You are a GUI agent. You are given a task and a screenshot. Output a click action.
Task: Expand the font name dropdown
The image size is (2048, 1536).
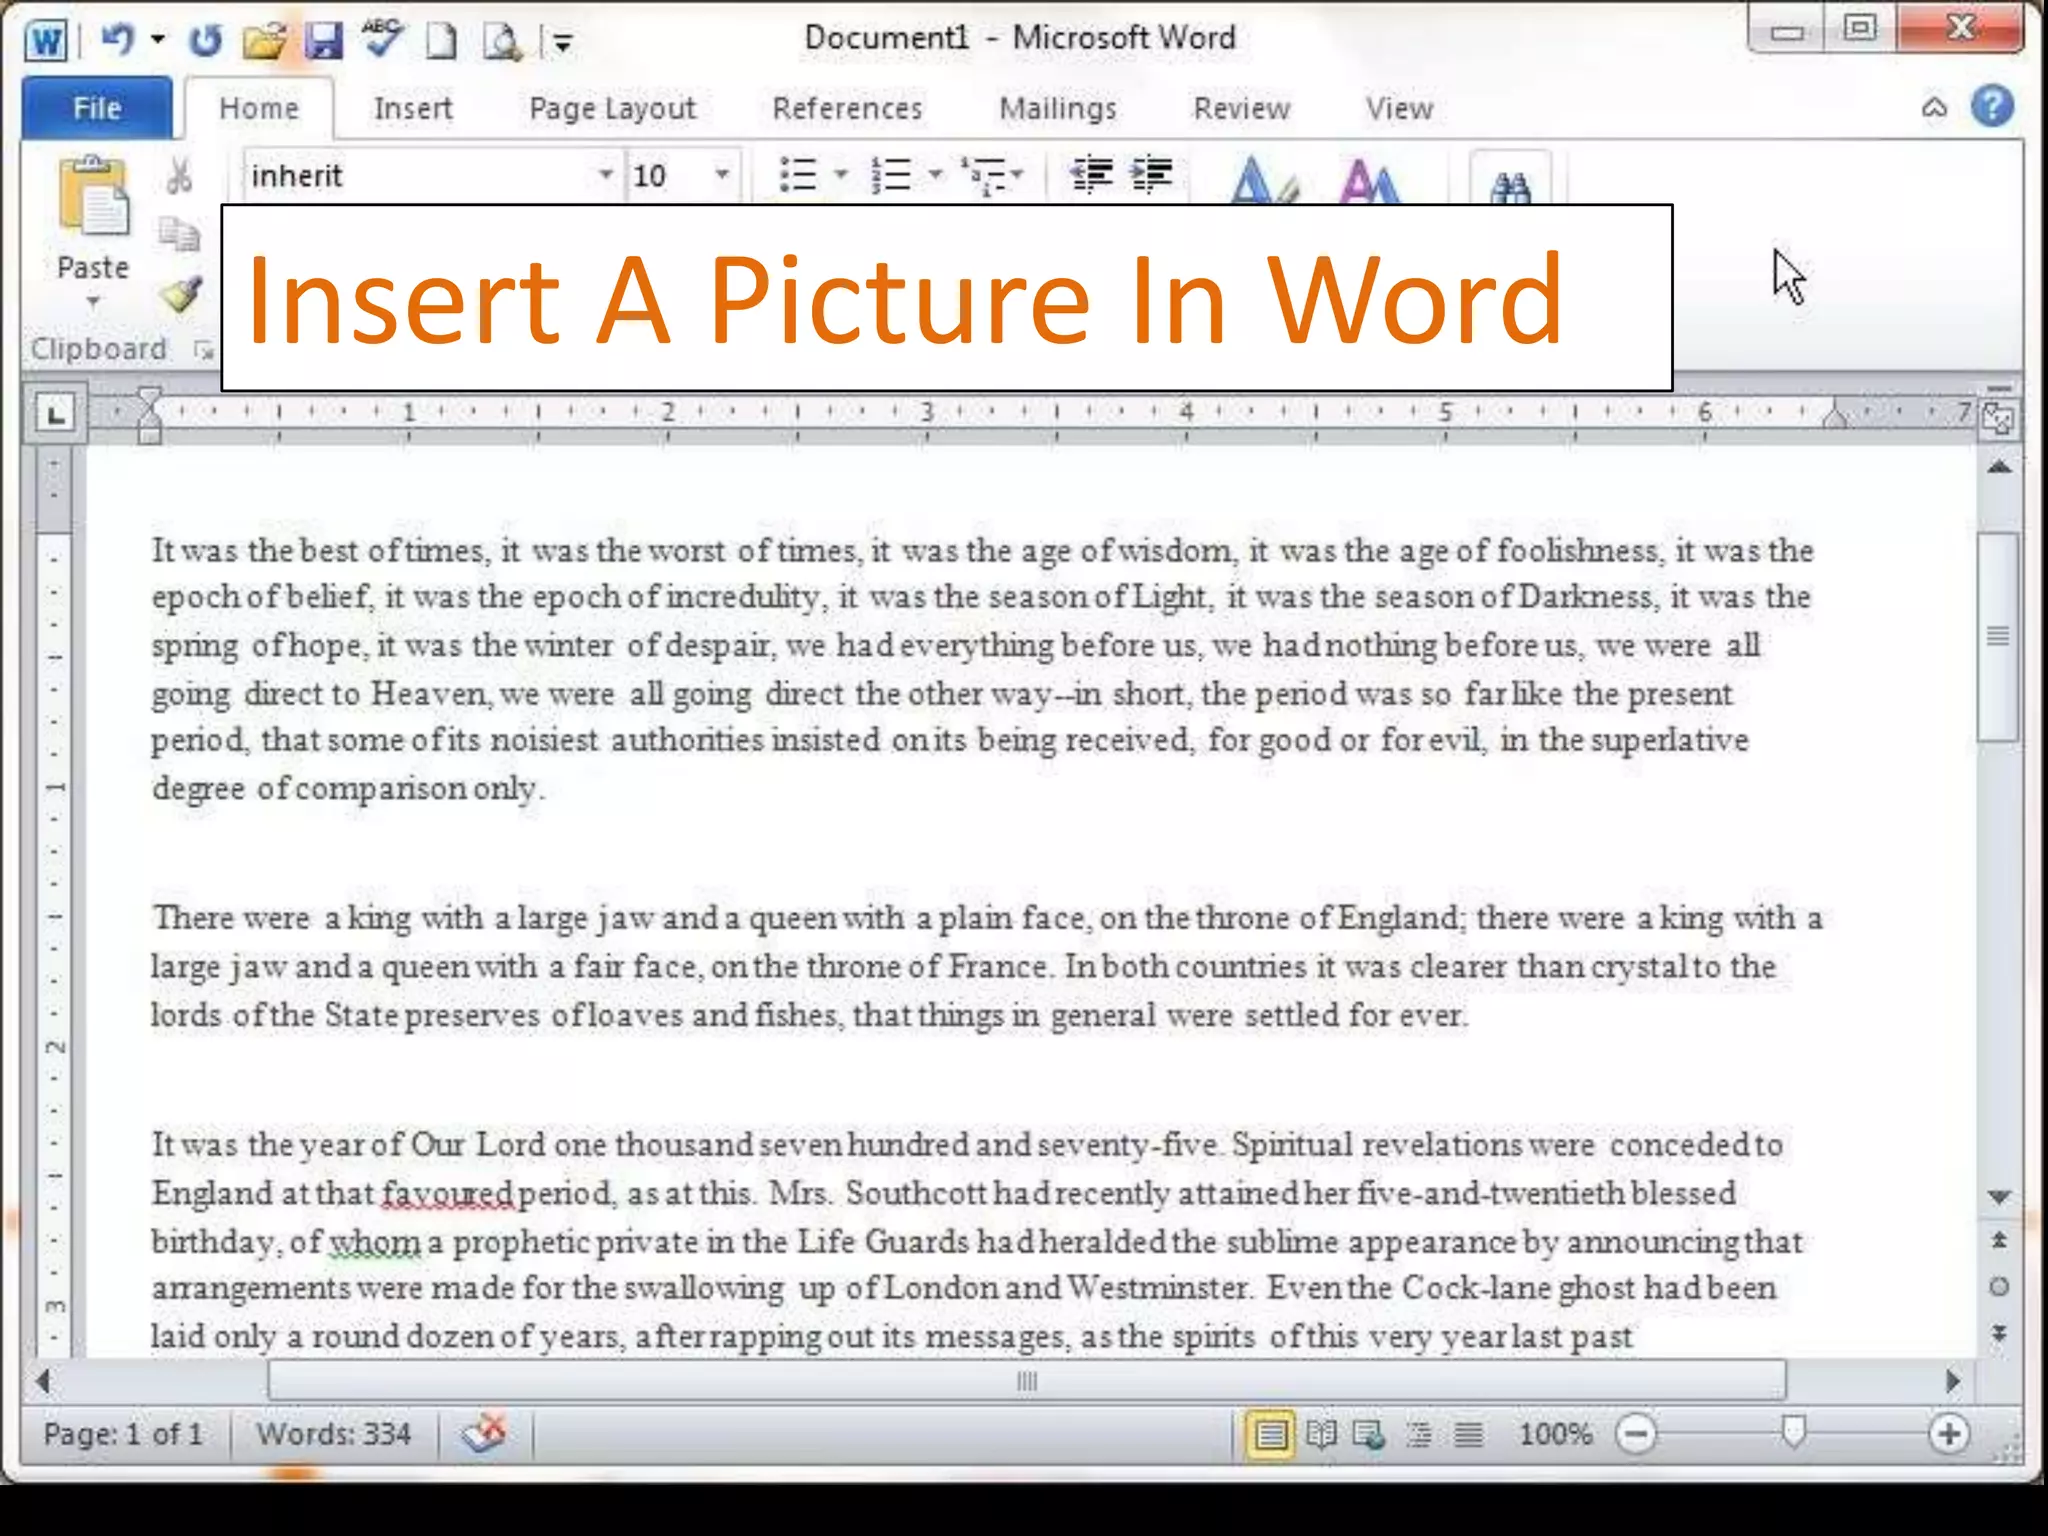(x=605, y=175)
